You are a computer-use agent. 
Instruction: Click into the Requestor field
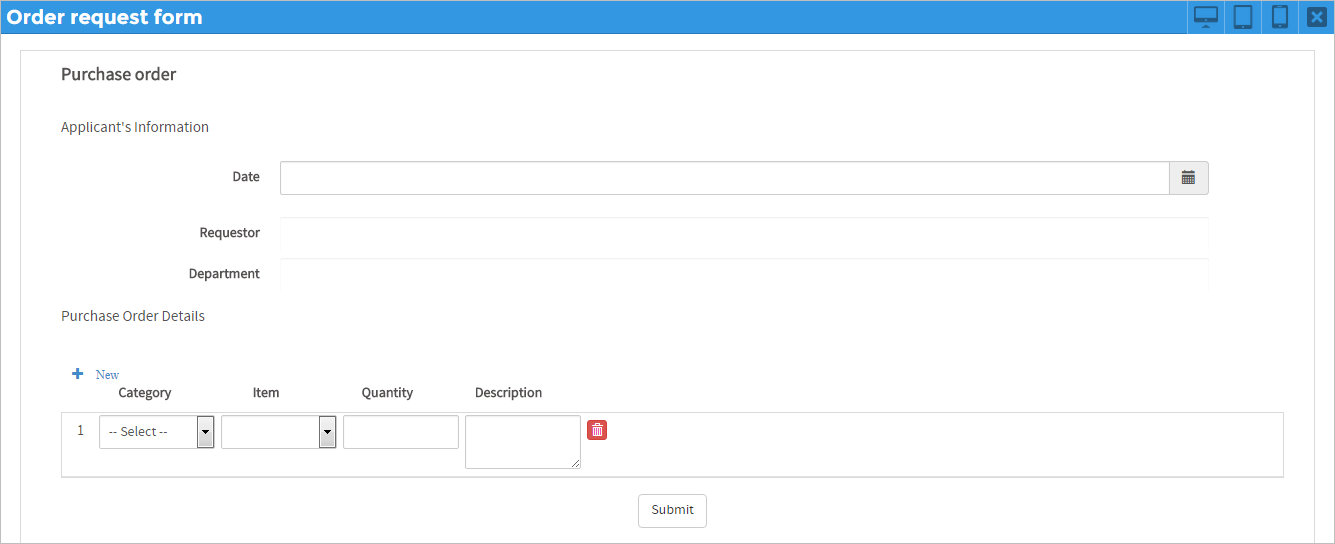click(744, 234)
